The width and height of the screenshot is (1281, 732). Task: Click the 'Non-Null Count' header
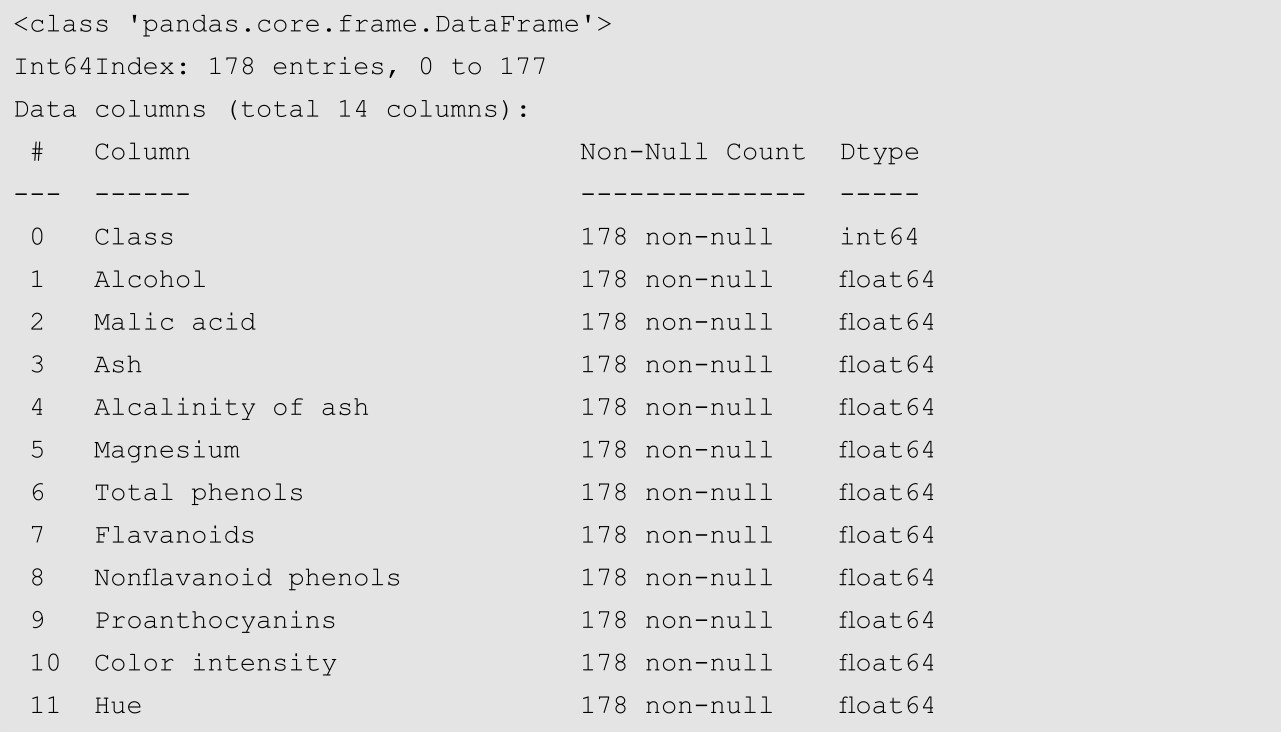693,152
